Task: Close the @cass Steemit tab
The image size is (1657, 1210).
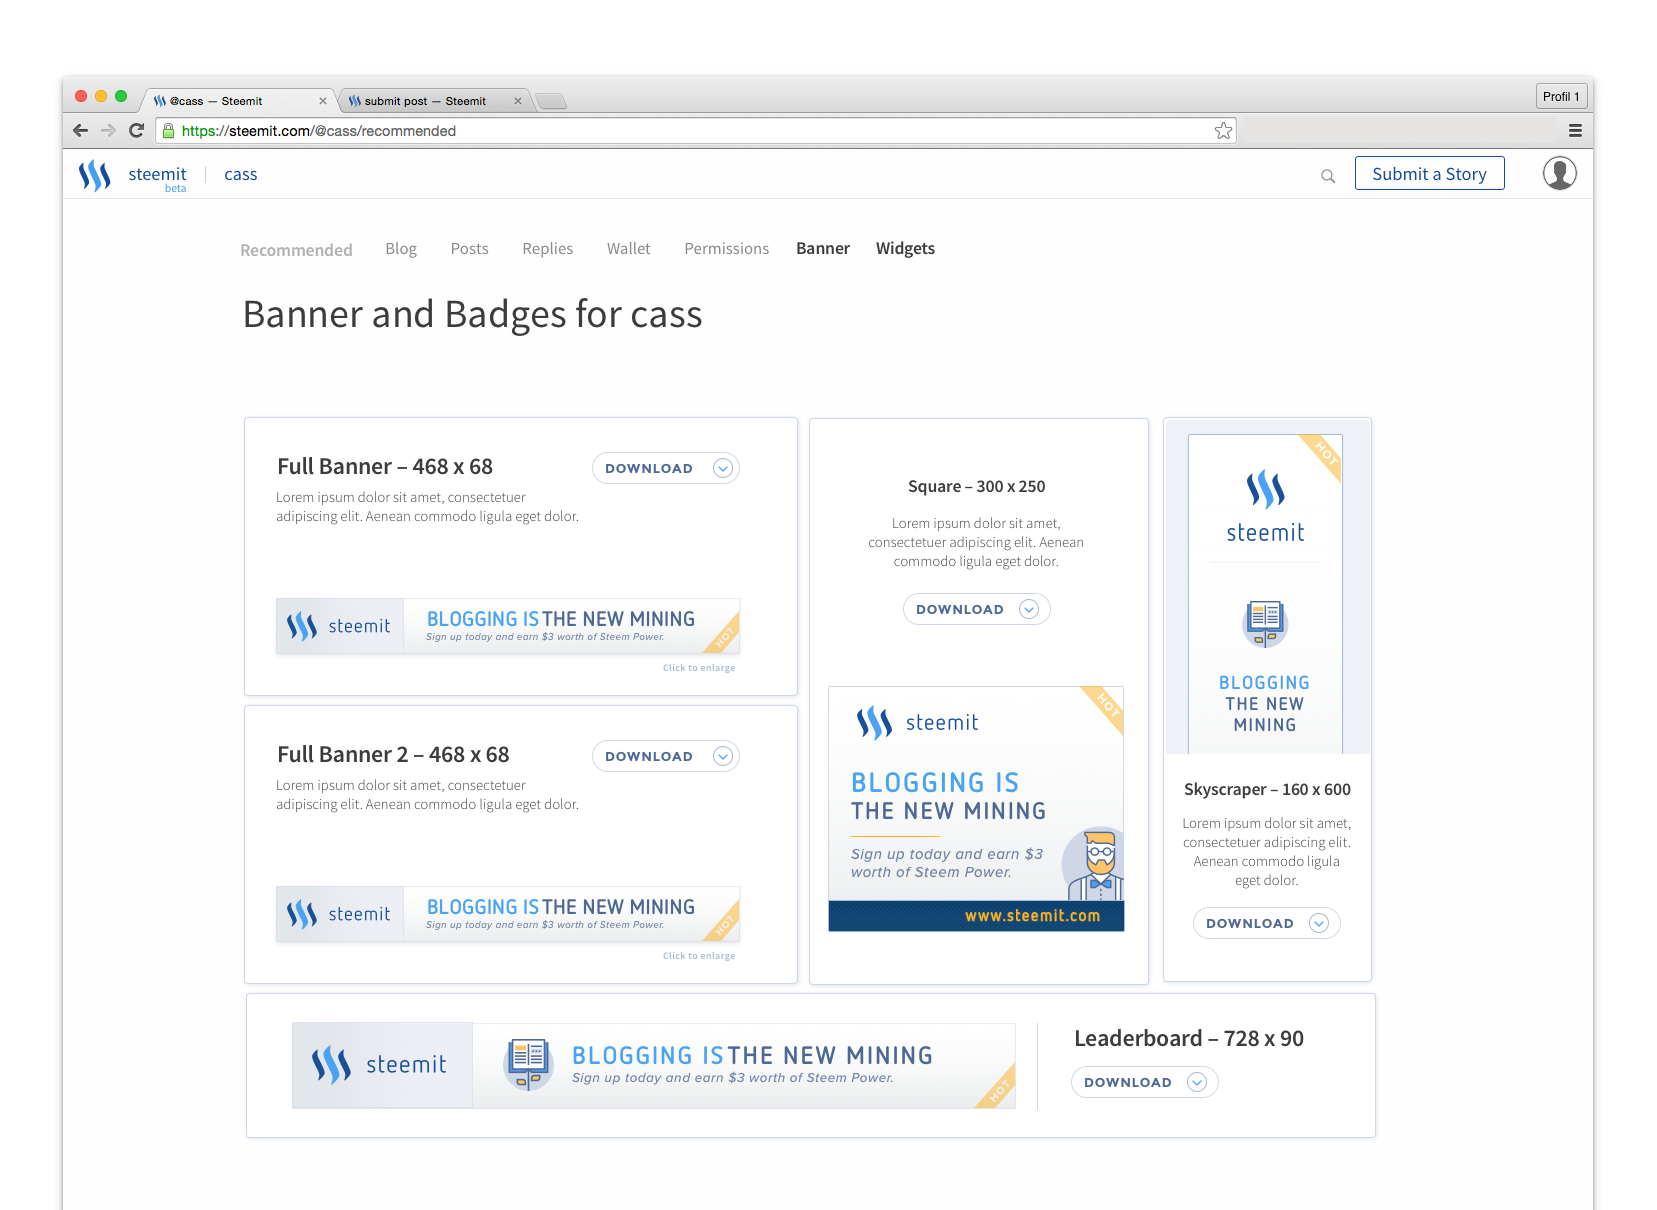Action: (322, 101)
